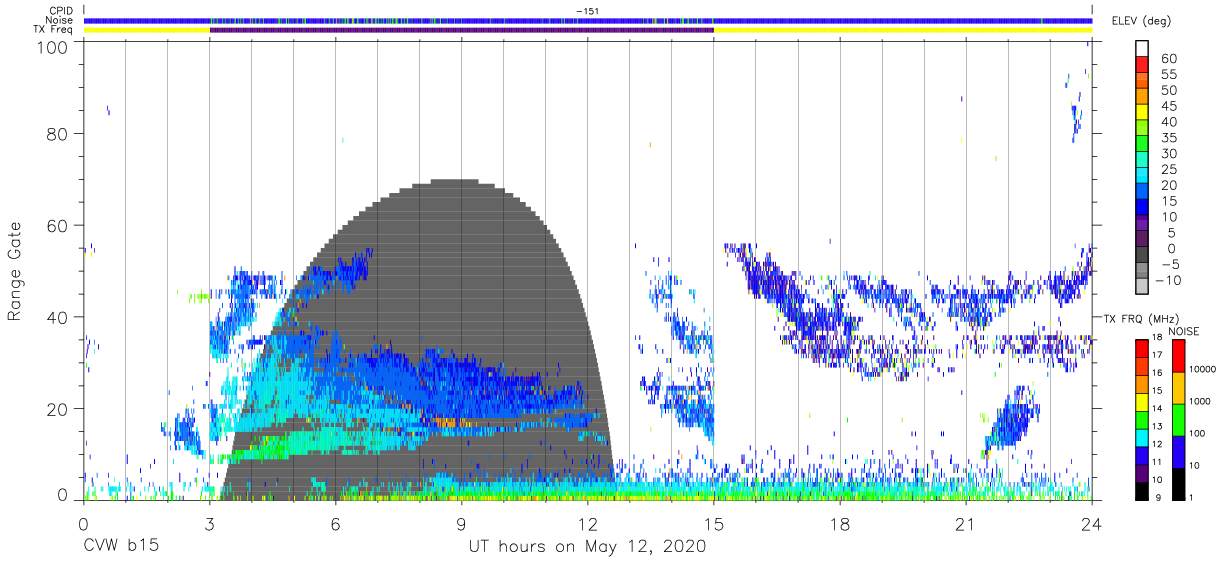This screenshot has width=1228, height=567.
Task: Click the red 55–60 degree elevation color segment
Action: click(1143, 65)
